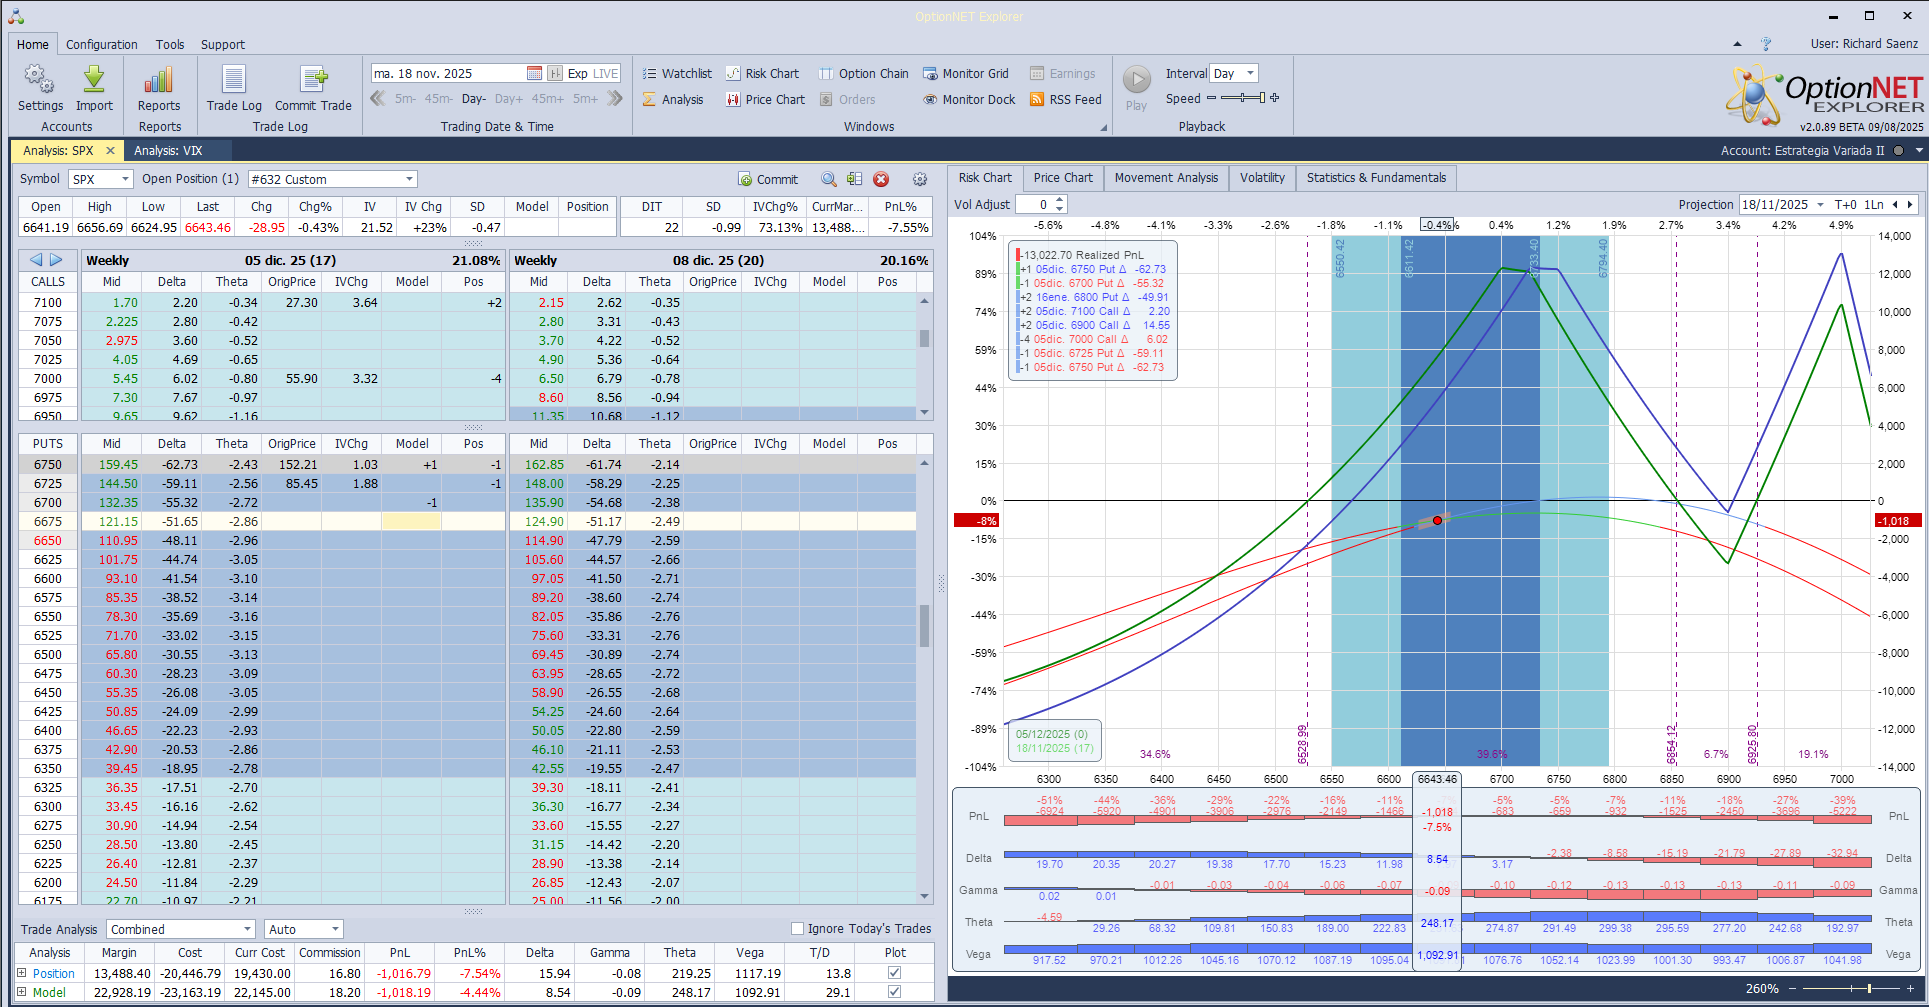Open the Trade Log icon

coord(234,80)
